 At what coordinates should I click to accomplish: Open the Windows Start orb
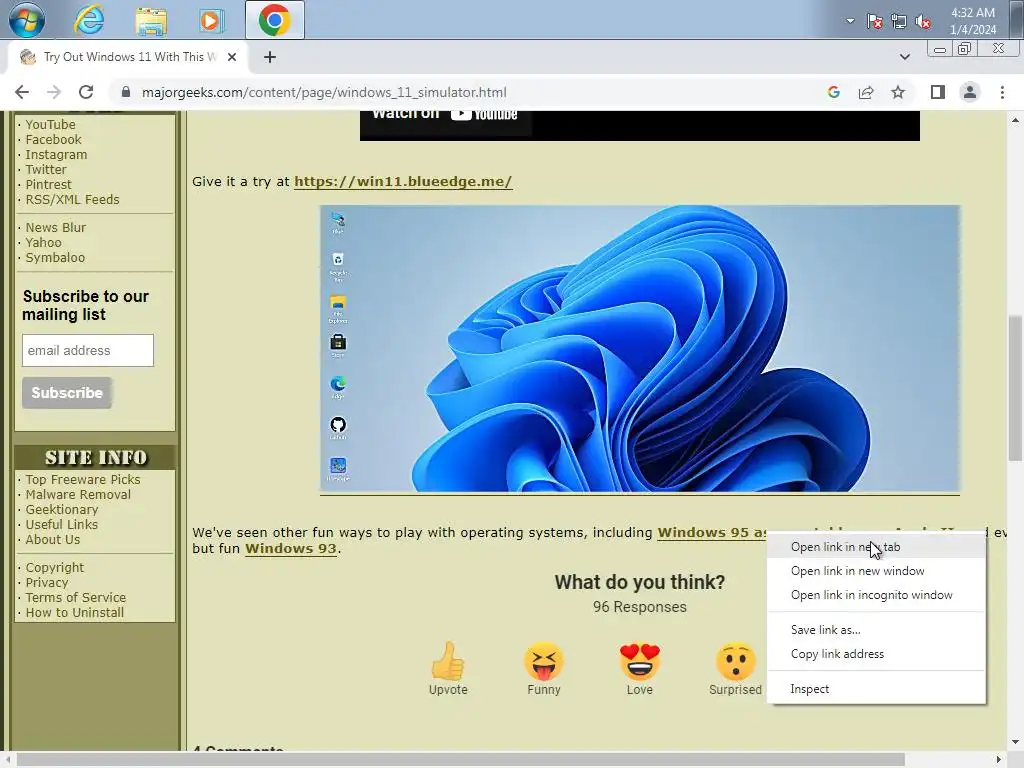[x=27, y=20]
